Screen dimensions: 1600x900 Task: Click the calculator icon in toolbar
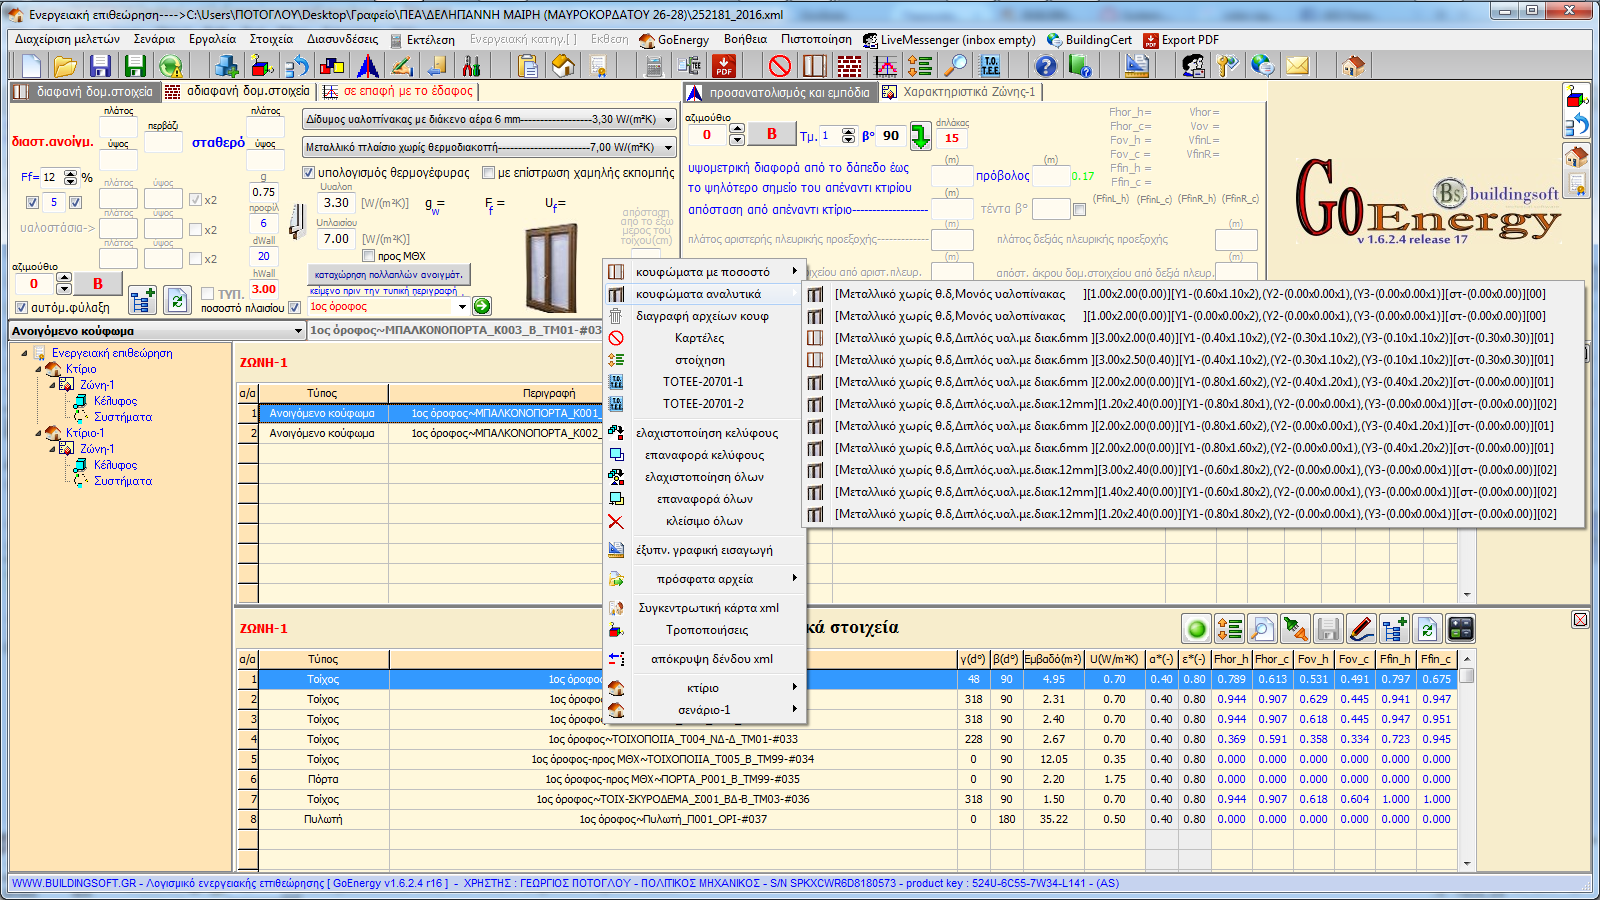click(x=654, y=66)
